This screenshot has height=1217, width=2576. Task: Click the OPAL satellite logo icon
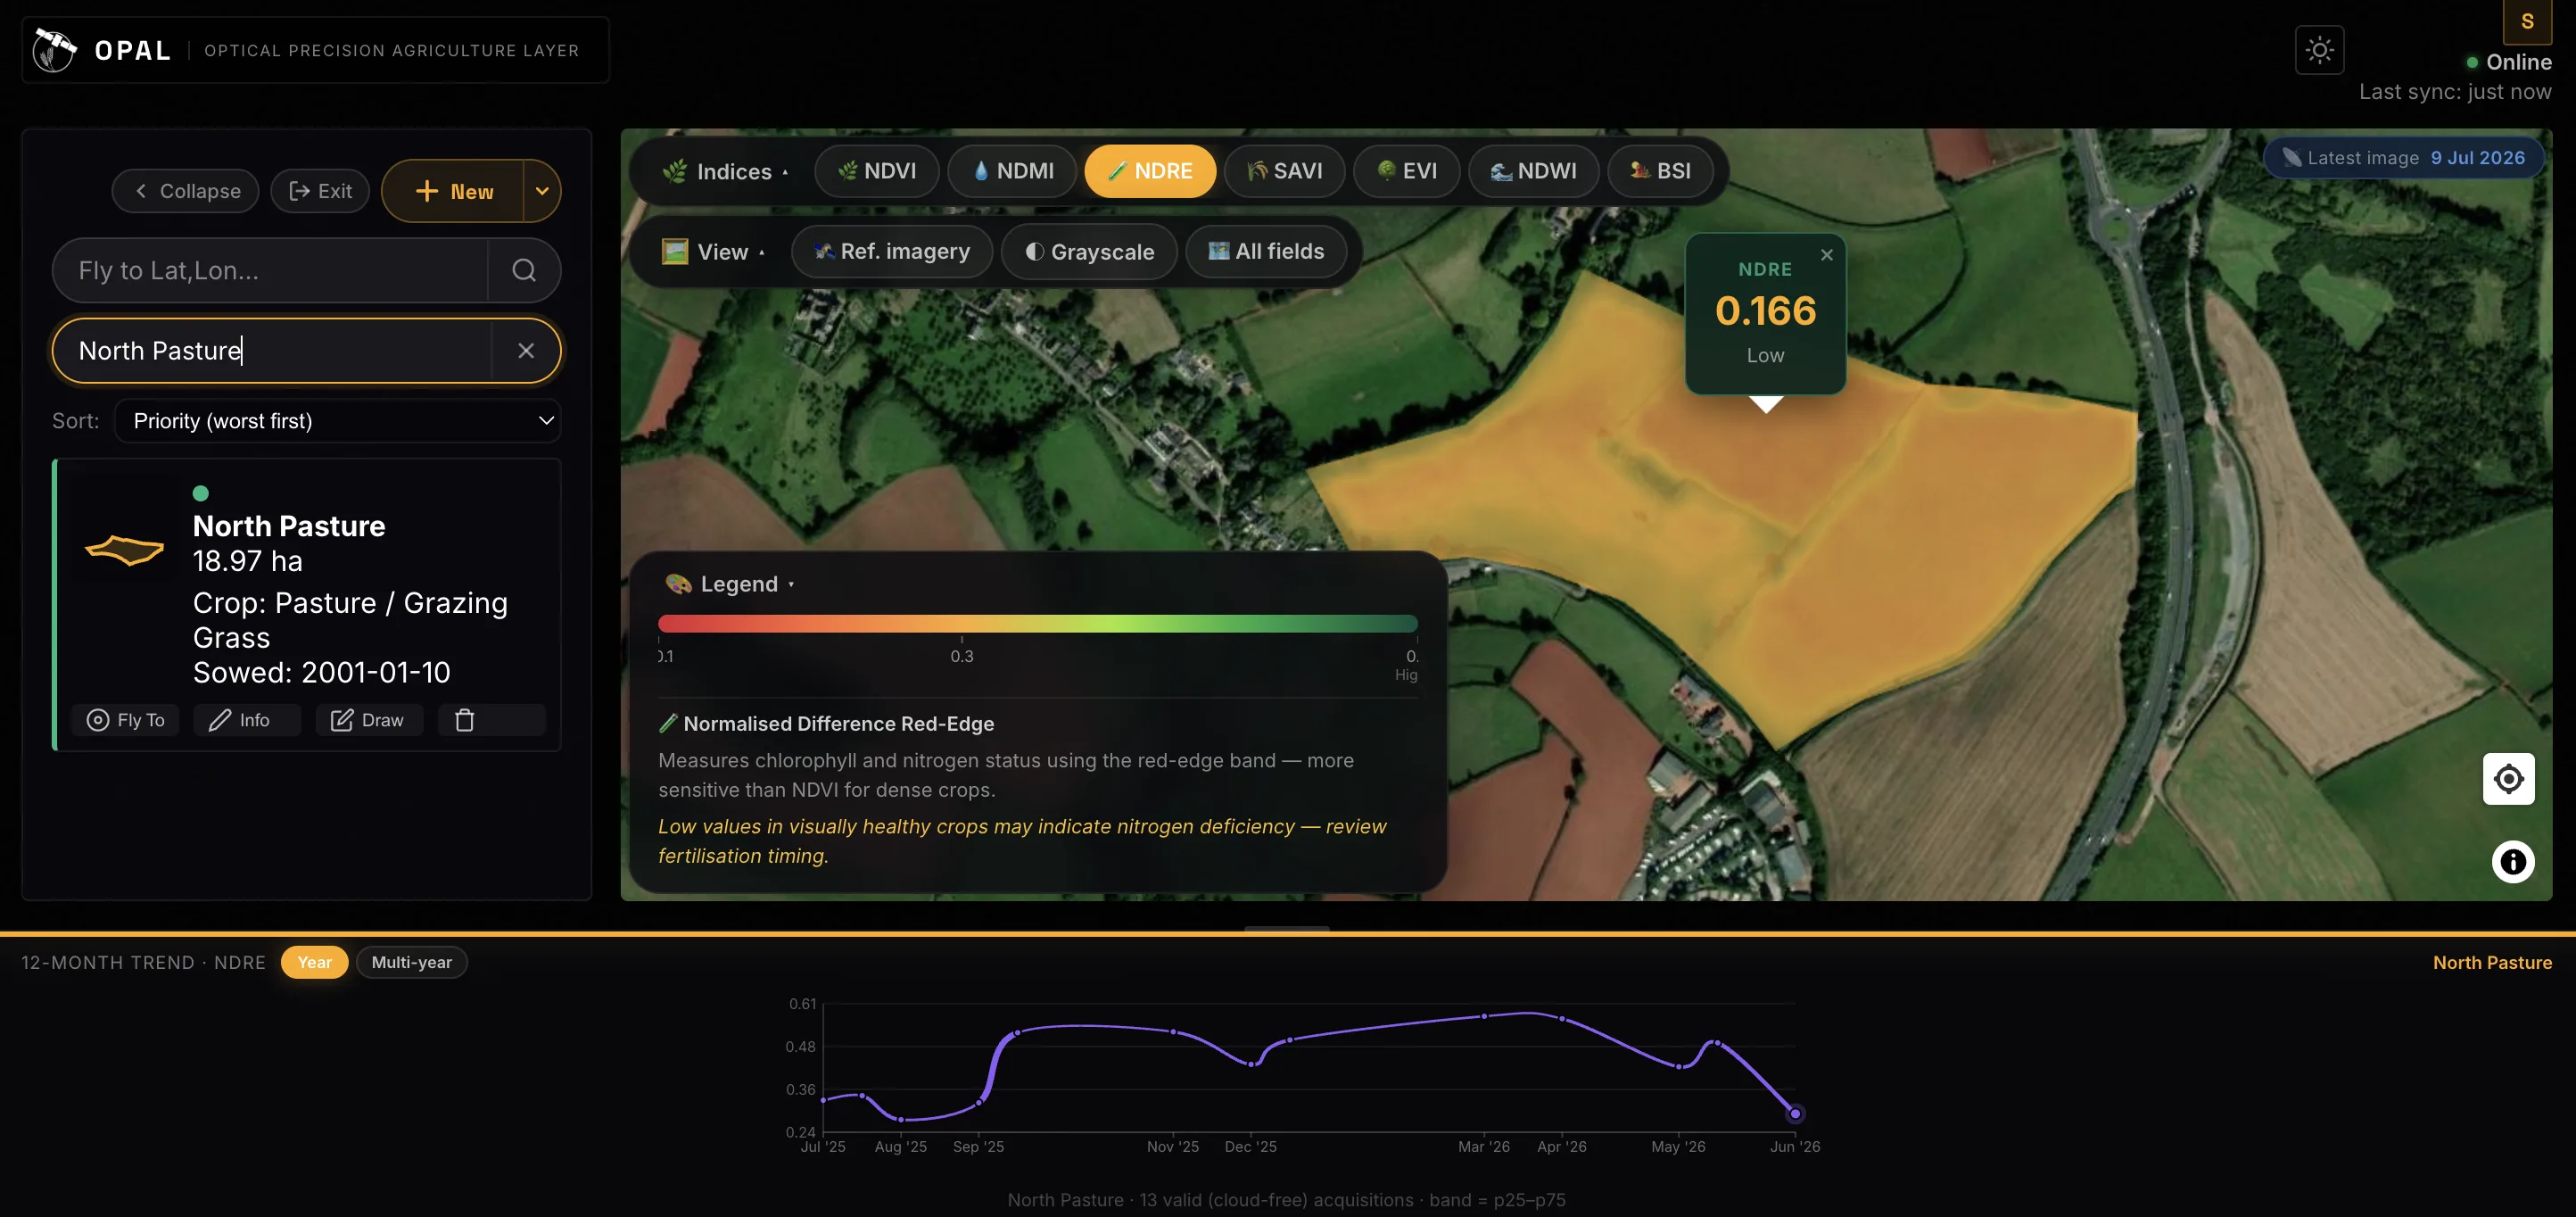54,50
